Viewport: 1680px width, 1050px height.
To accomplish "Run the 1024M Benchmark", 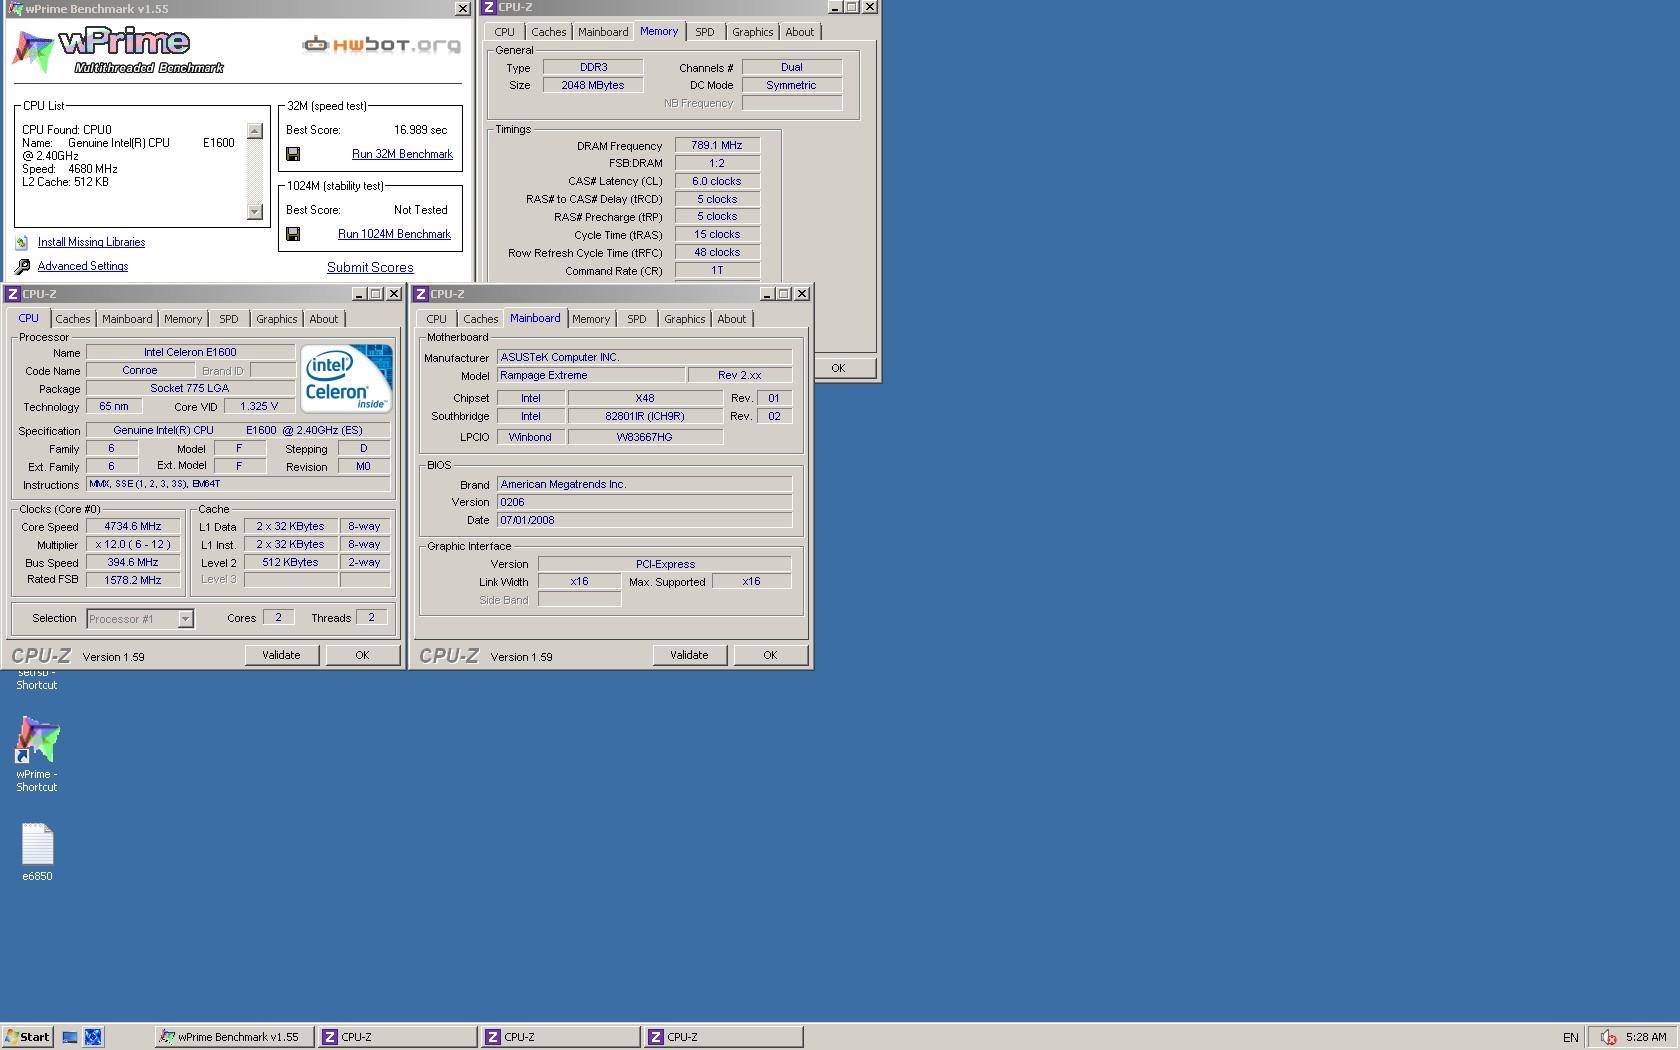I will 394,234.
